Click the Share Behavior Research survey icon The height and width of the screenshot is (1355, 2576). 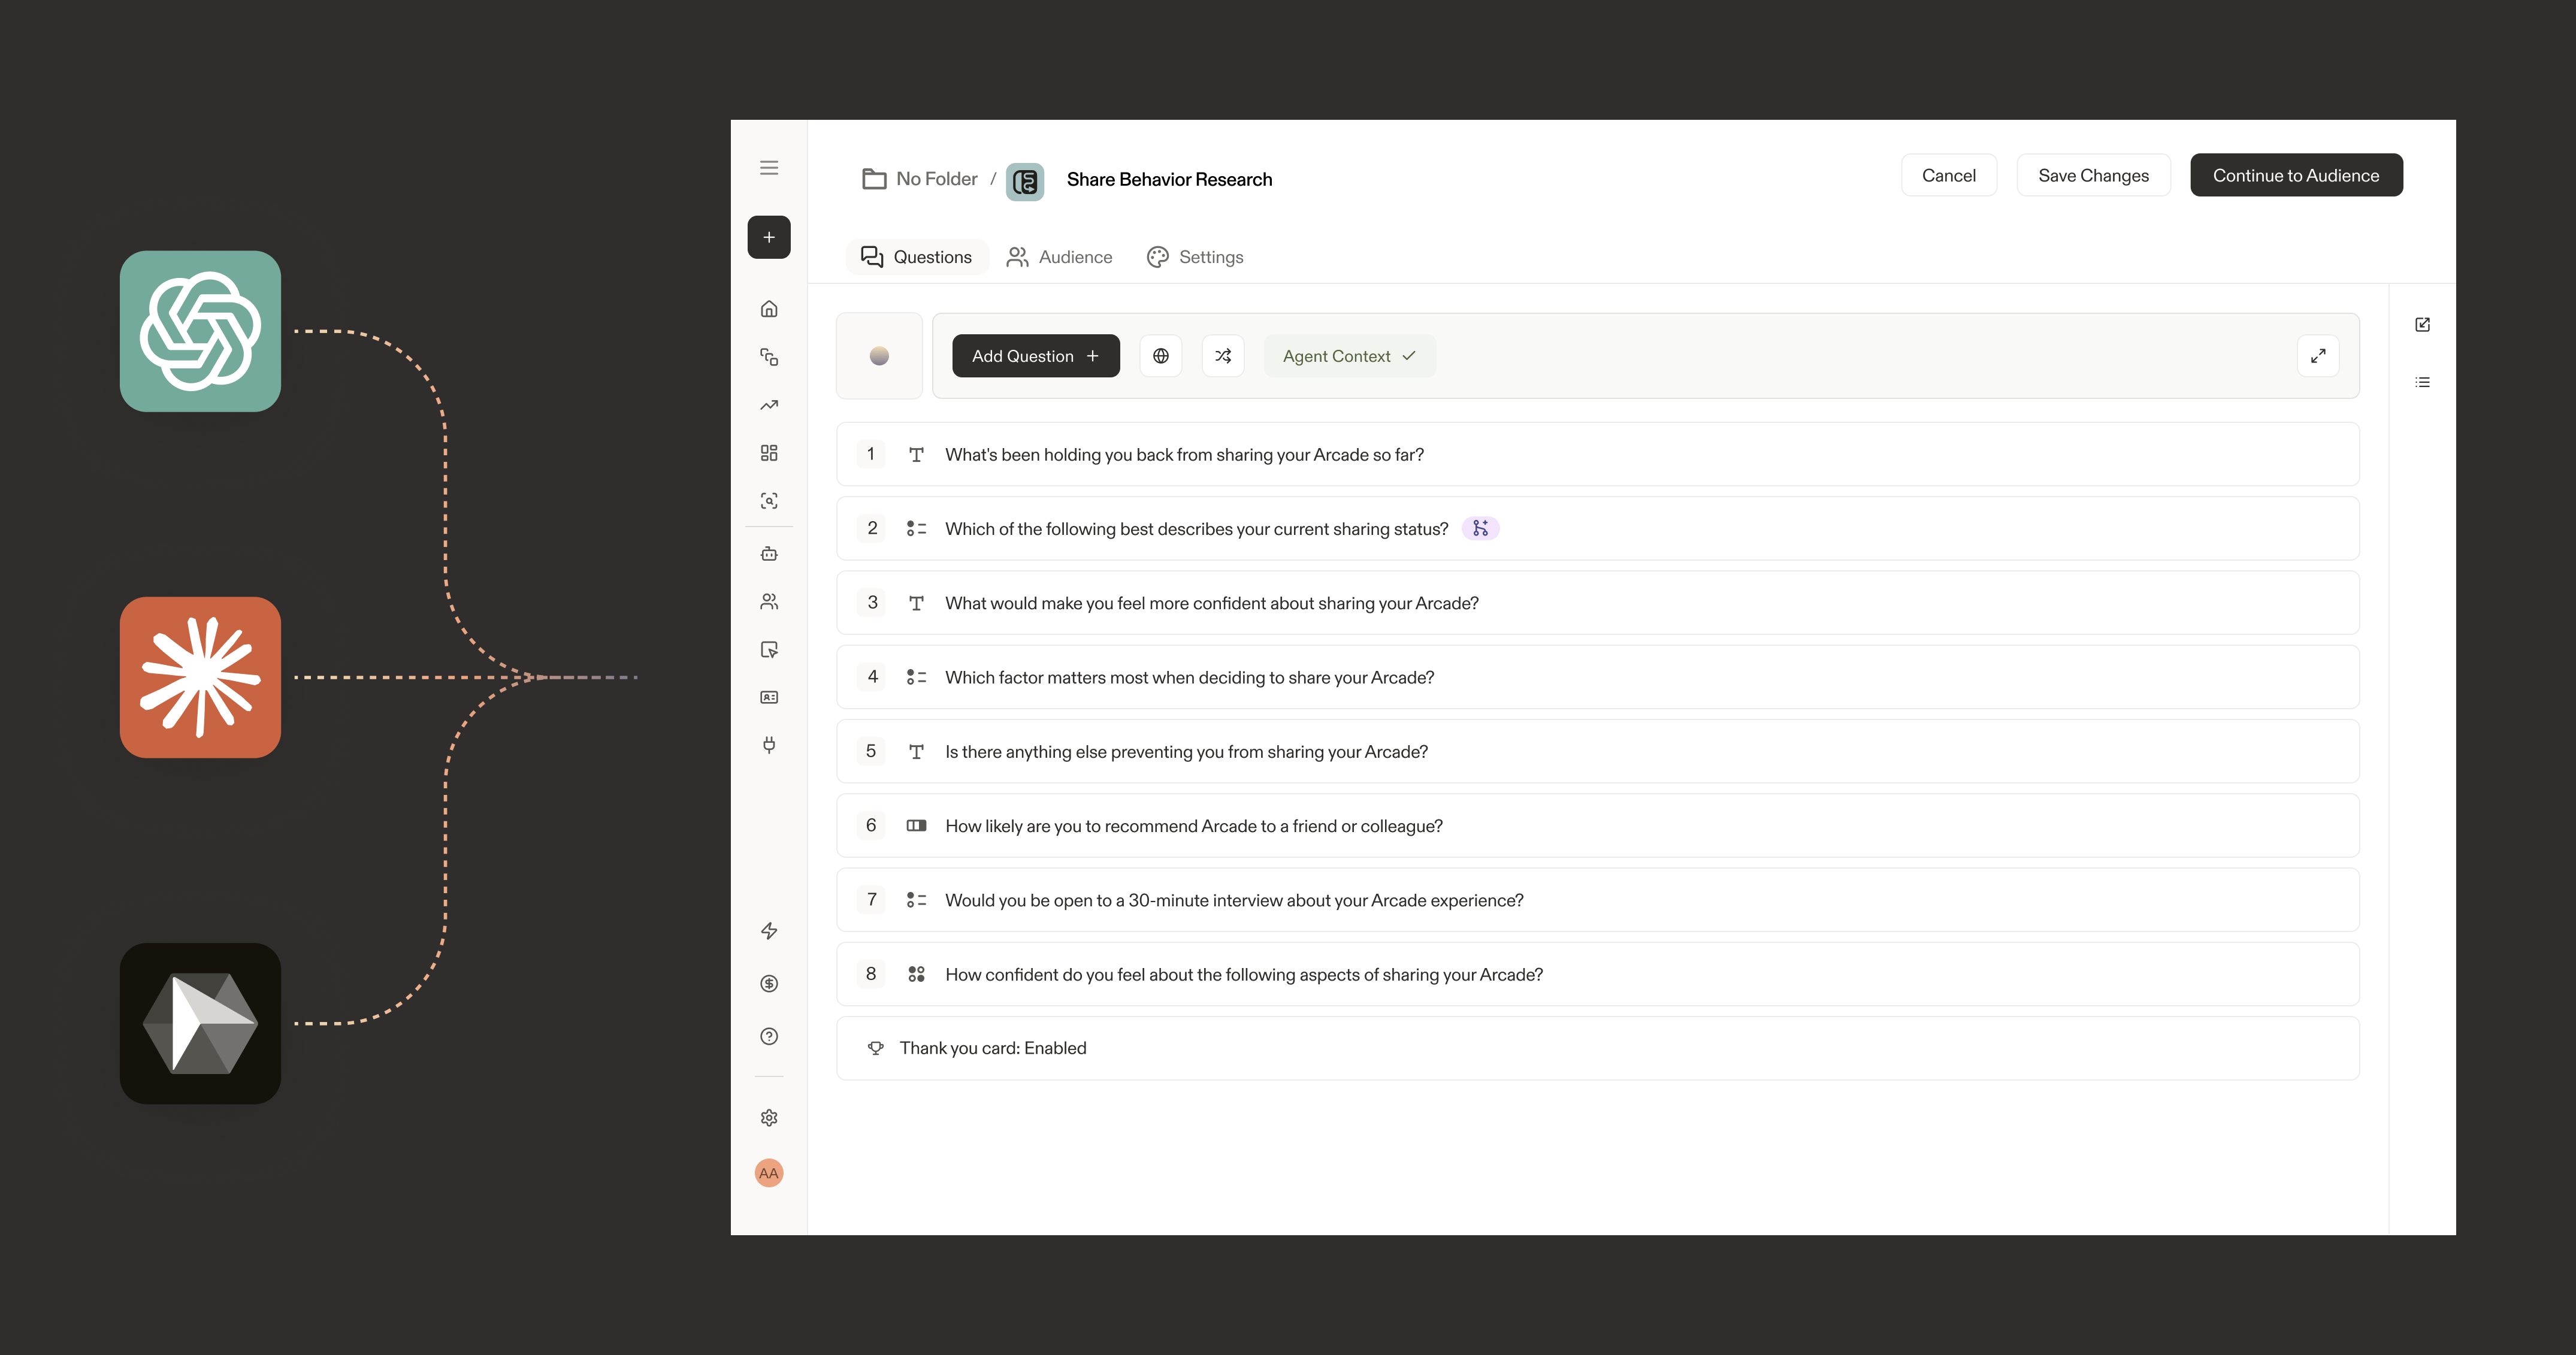tap(1025, 181)
